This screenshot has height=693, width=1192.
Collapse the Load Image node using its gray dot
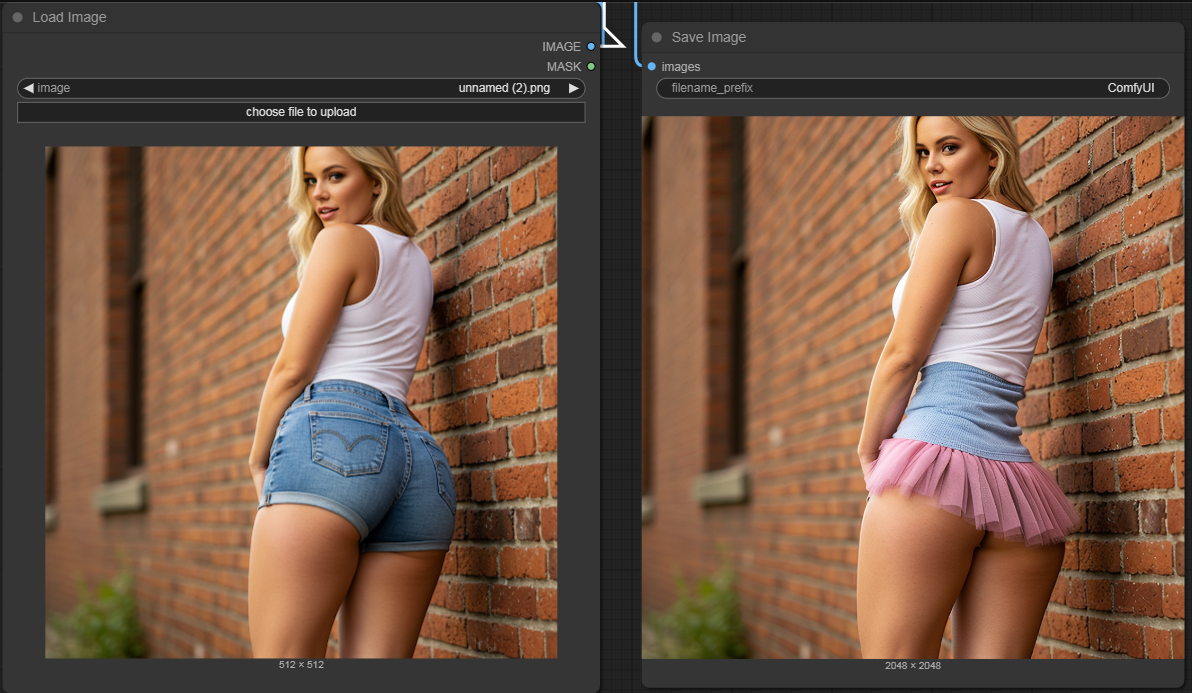[x=18, y=17]
